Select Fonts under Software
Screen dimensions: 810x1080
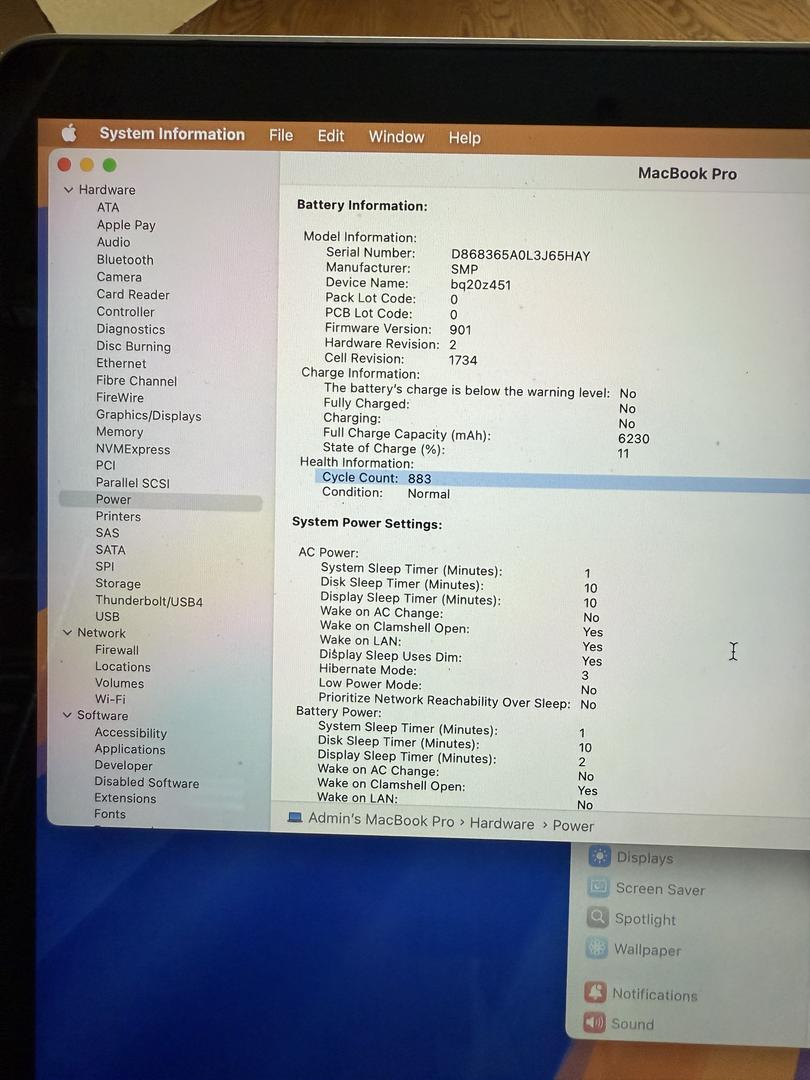pyautogui.click(x=110, y=814)
